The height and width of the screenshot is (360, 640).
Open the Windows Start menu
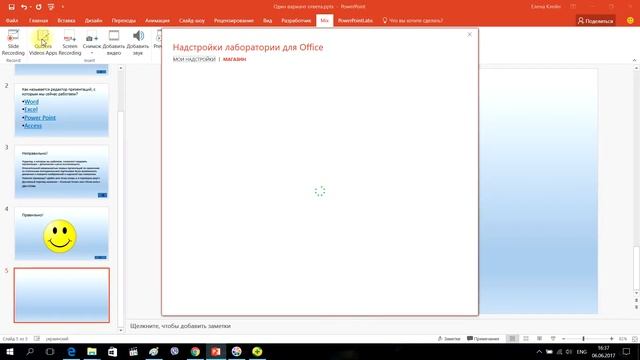[9, 351]
